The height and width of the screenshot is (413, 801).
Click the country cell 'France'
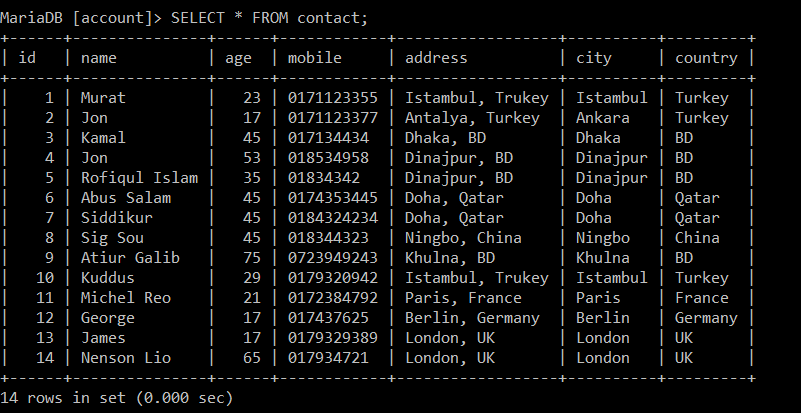point(702,298)
